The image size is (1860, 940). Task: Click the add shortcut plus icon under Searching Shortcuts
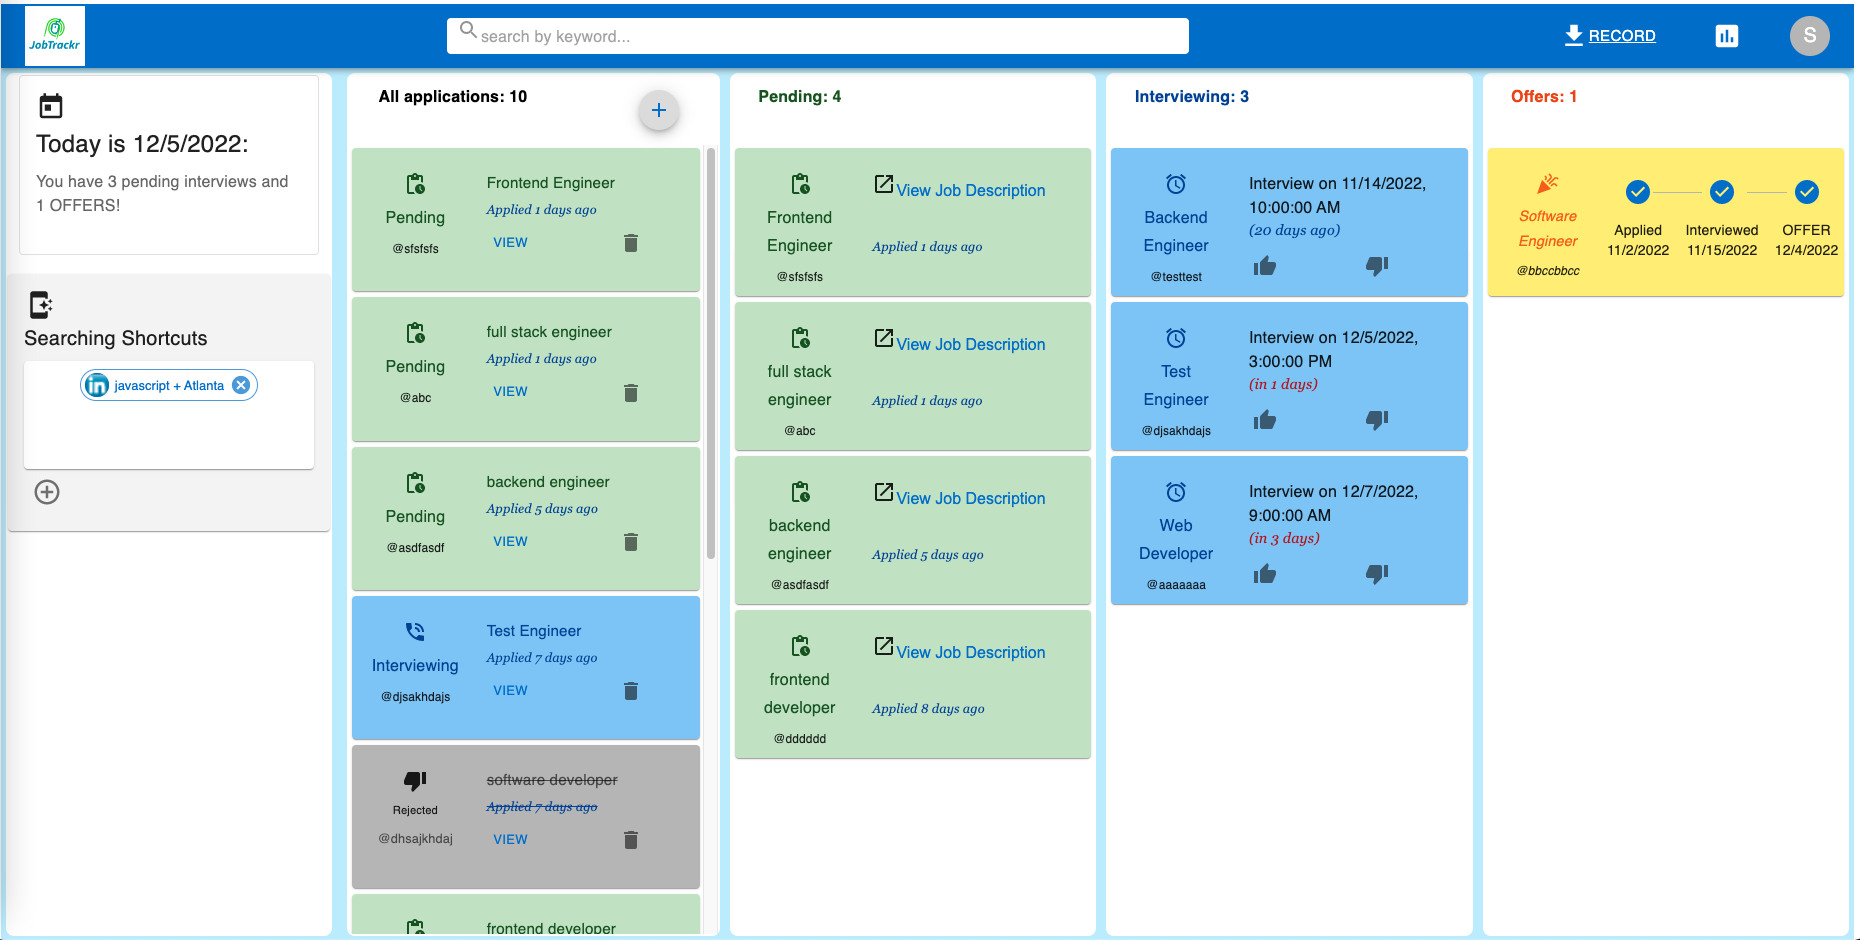[x=46, y=492]
